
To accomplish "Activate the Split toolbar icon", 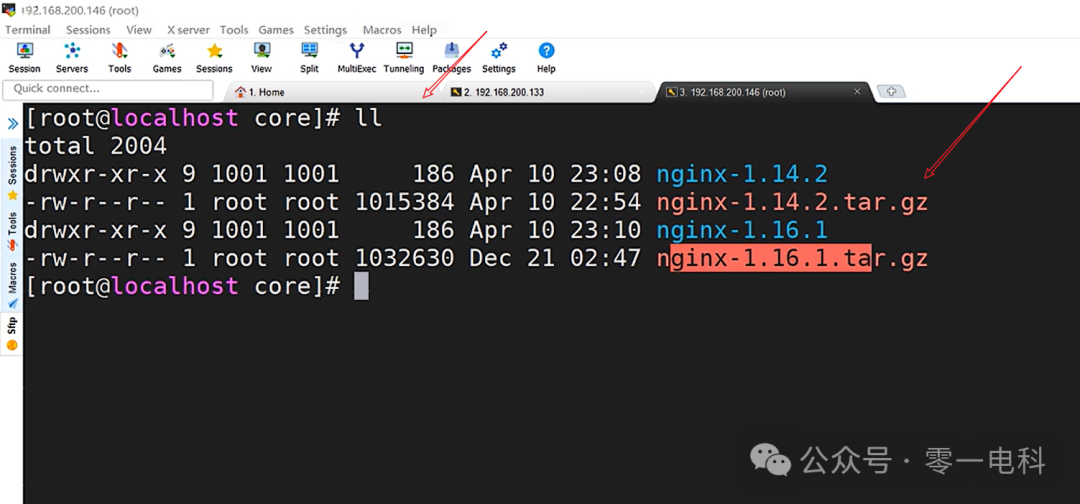I will click(x=309, y=58).
